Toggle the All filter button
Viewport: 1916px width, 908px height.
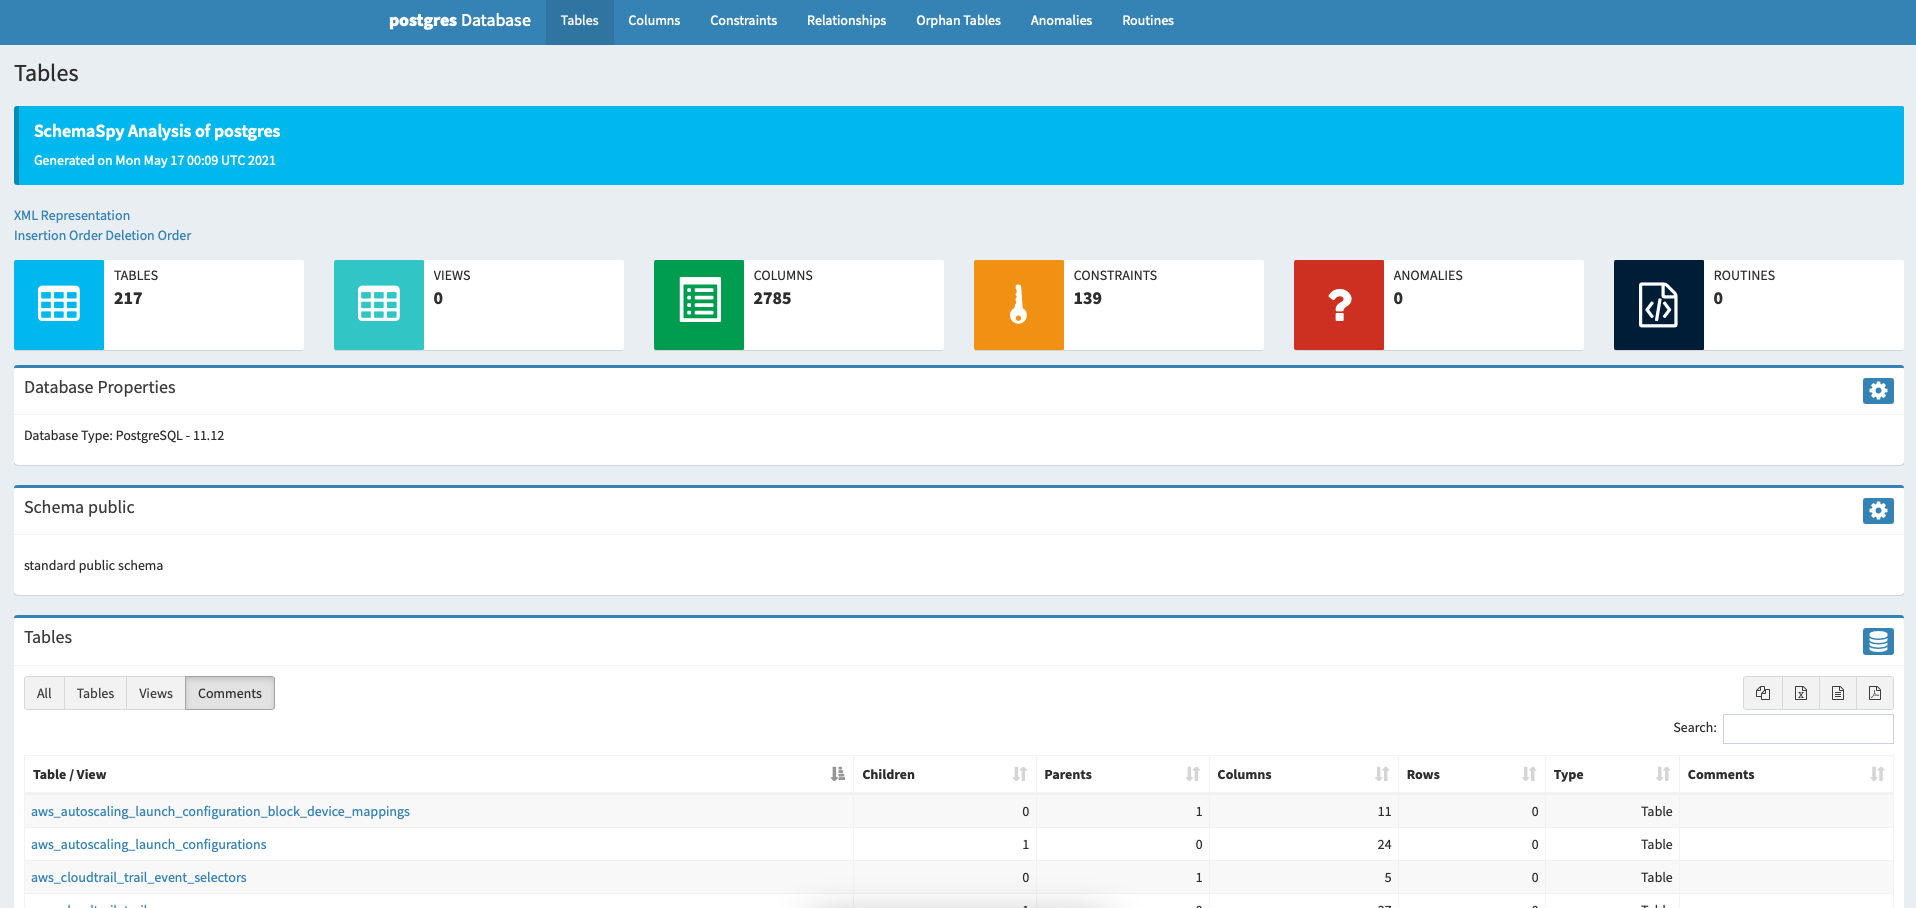(44, 693)
